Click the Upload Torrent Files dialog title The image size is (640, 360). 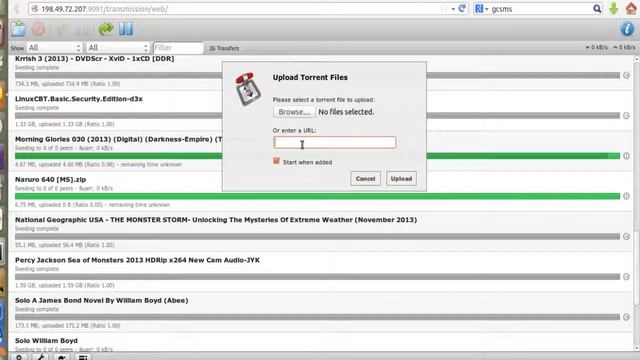[310, 77]
